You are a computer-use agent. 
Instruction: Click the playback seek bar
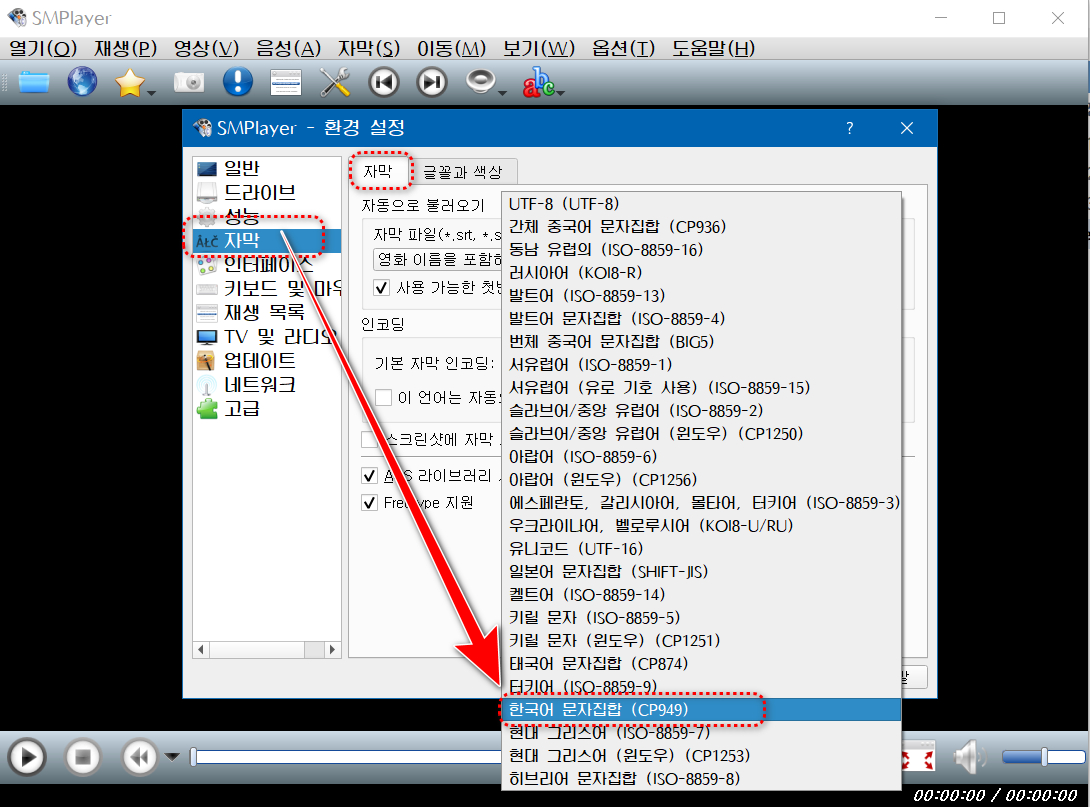346,757
